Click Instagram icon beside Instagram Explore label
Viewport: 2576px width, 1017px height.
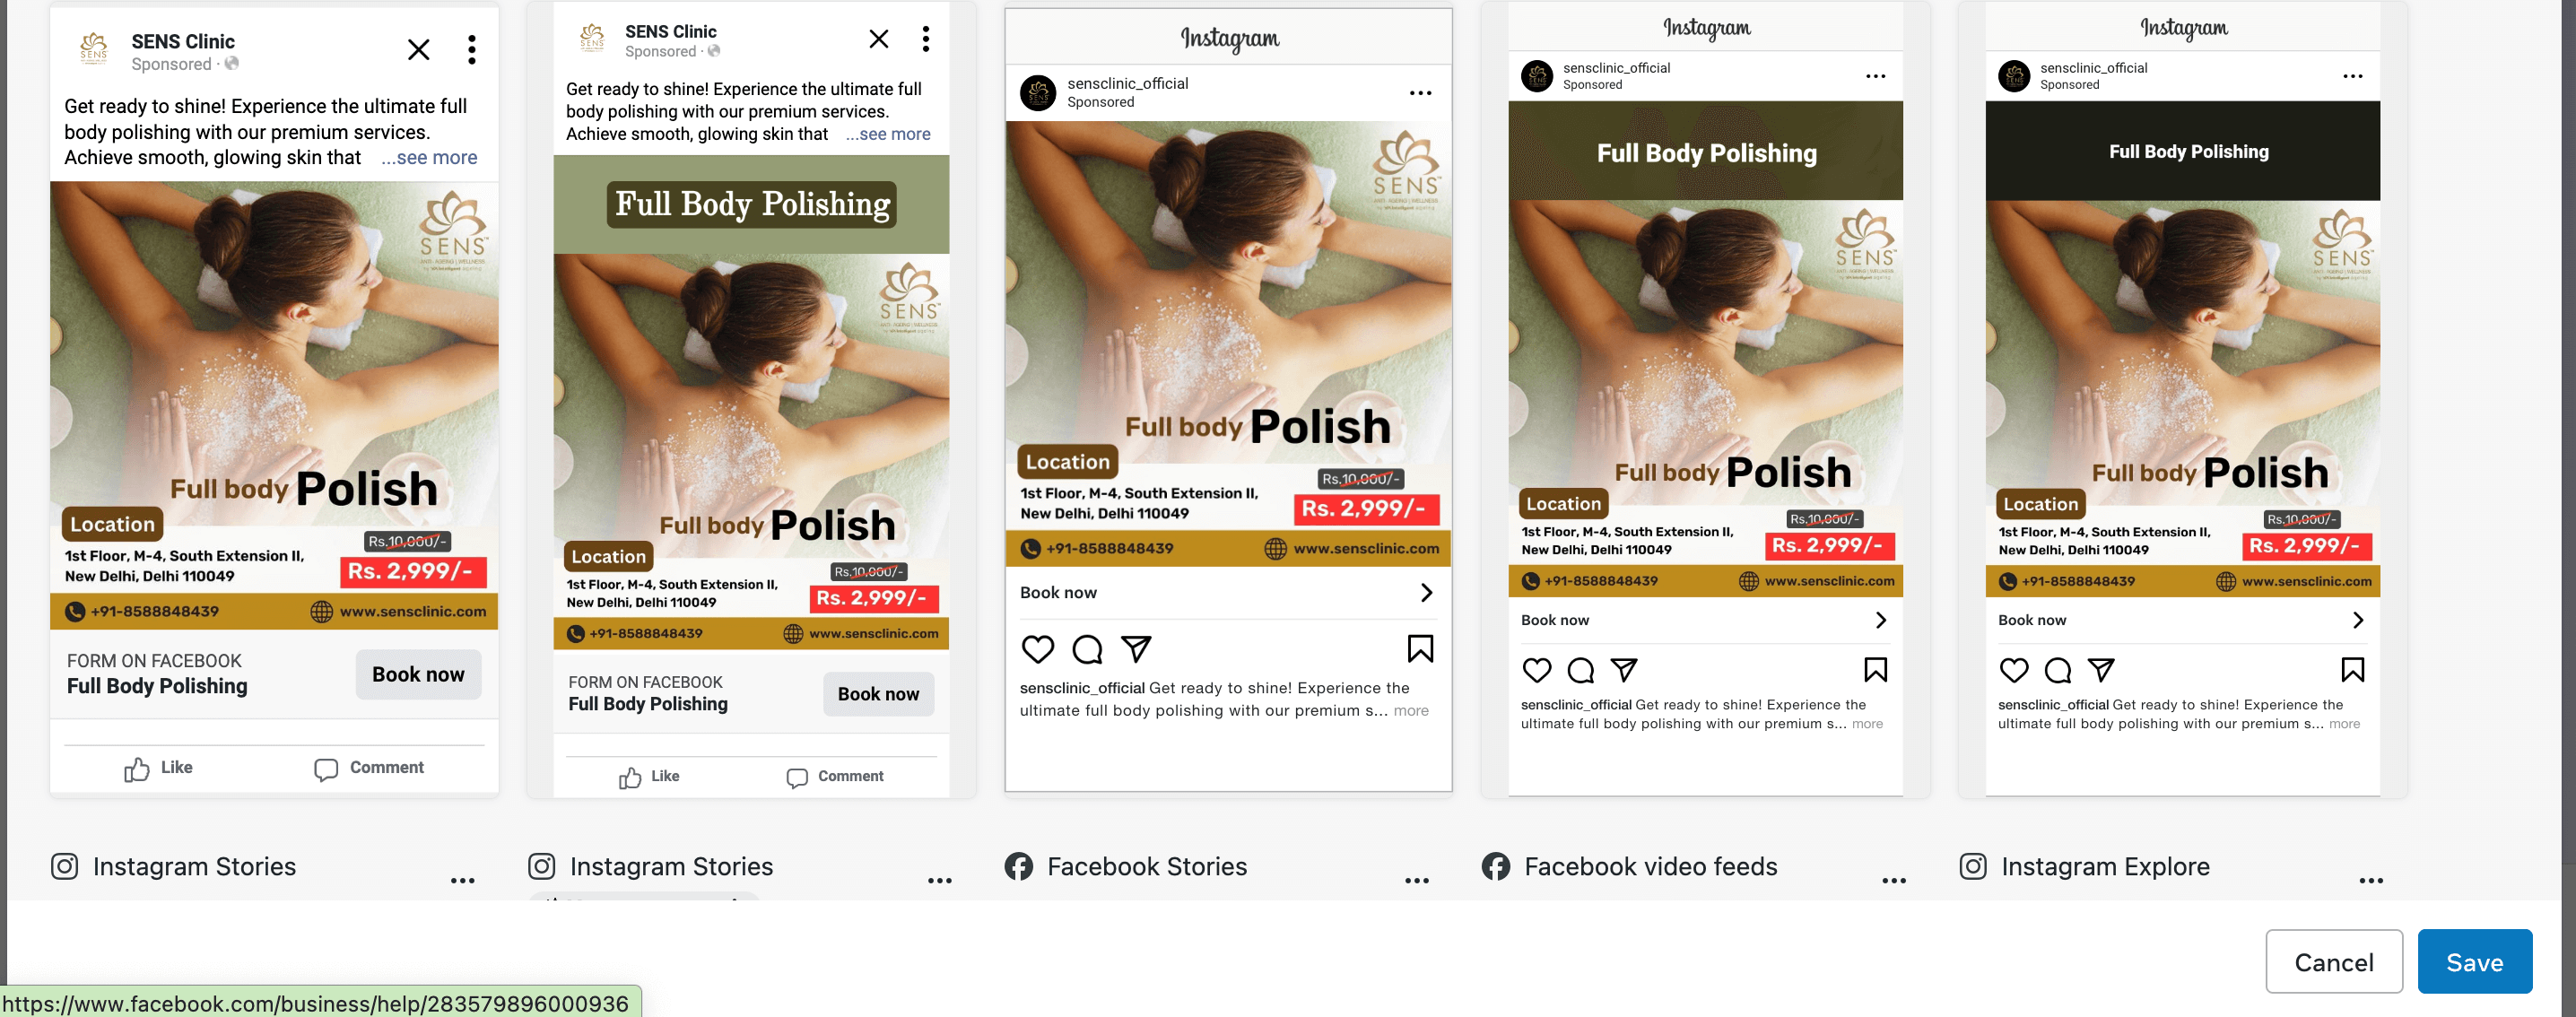[1973, 866]
